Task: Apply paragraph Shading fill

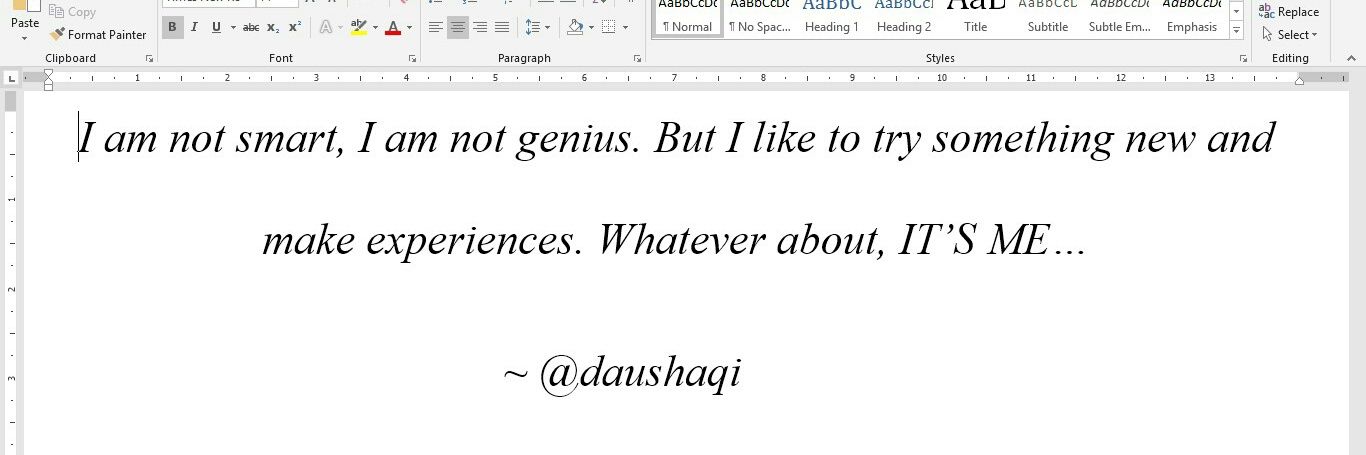Action: pyautogui.click(x=574, y=27)
